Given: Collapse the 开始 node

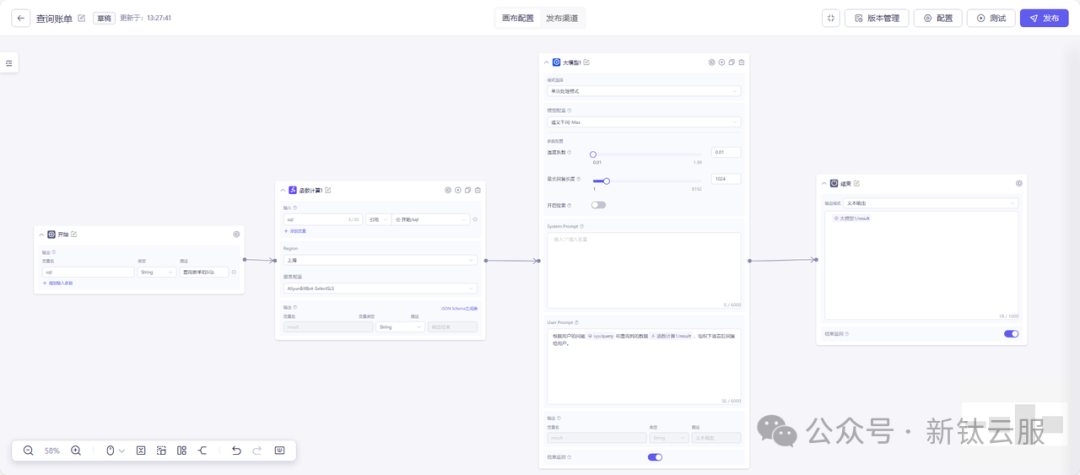Looking at the screenshot, I should point(41,234).
